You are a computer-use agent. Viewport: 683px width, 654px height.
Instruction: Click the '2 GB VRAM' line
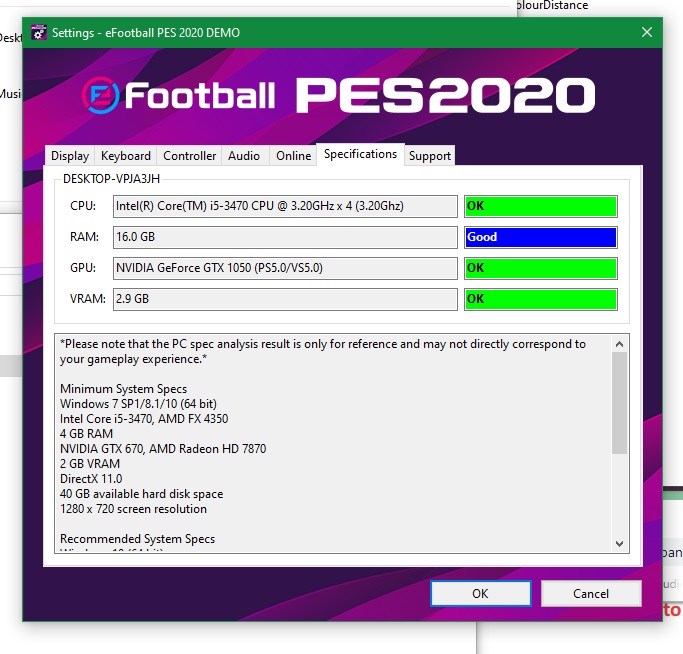[x=90, y=464]
